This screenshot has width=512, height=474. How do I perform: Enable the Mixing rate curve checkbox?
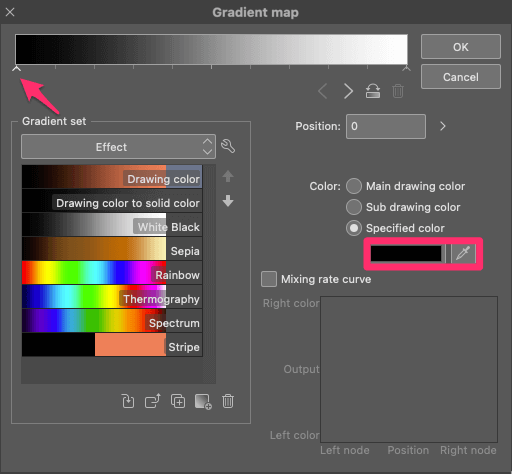pos(269,279)
